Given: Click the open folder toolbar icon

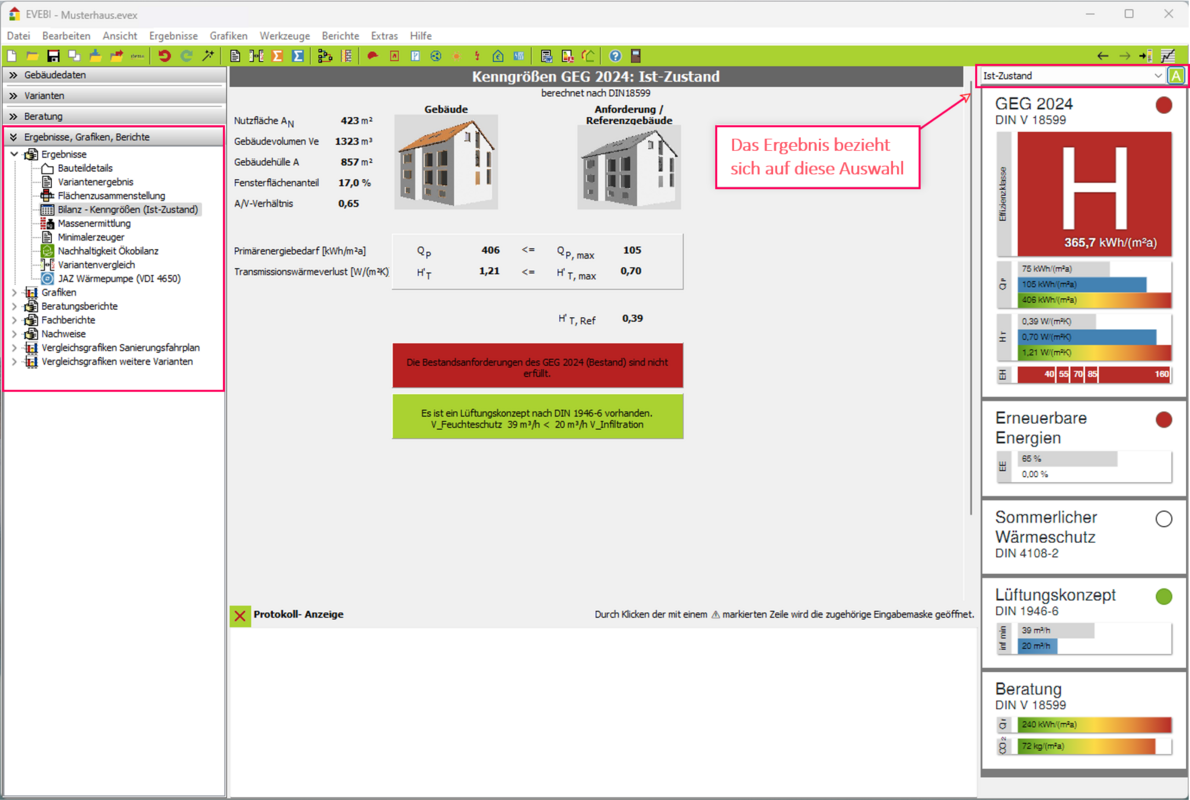Looking at the screenshot, I should (x=32, y=56).
